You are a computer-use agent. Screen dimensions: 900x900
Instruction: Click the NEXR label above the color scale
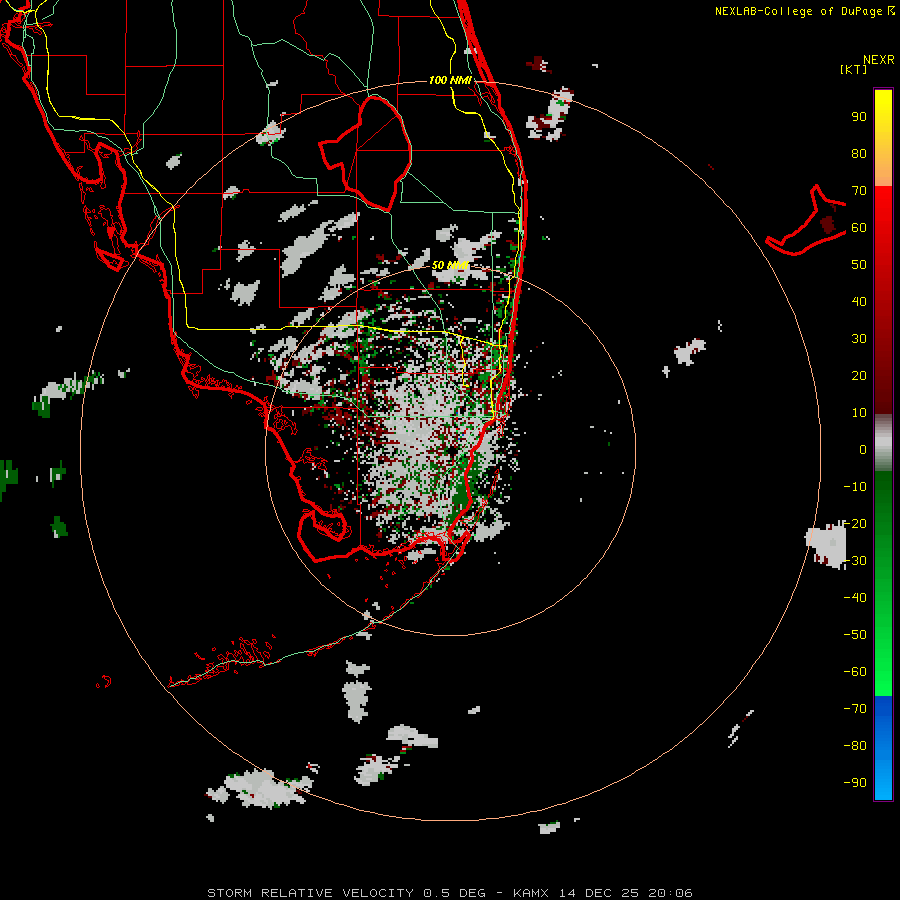click(879, 60)
